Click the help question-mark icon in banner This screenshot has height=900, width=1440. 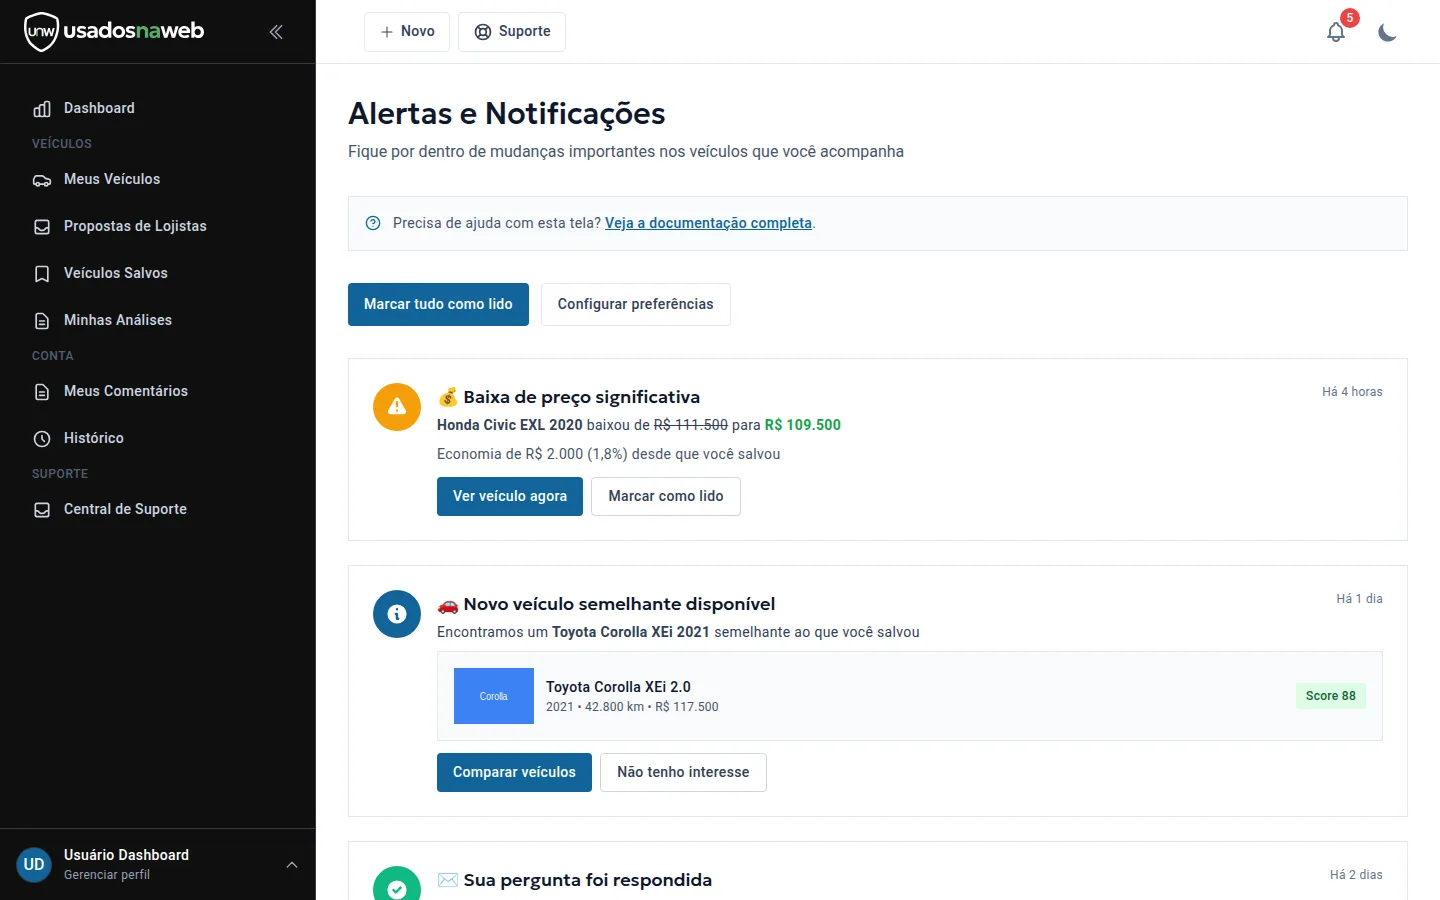click(x=373, y=223)
